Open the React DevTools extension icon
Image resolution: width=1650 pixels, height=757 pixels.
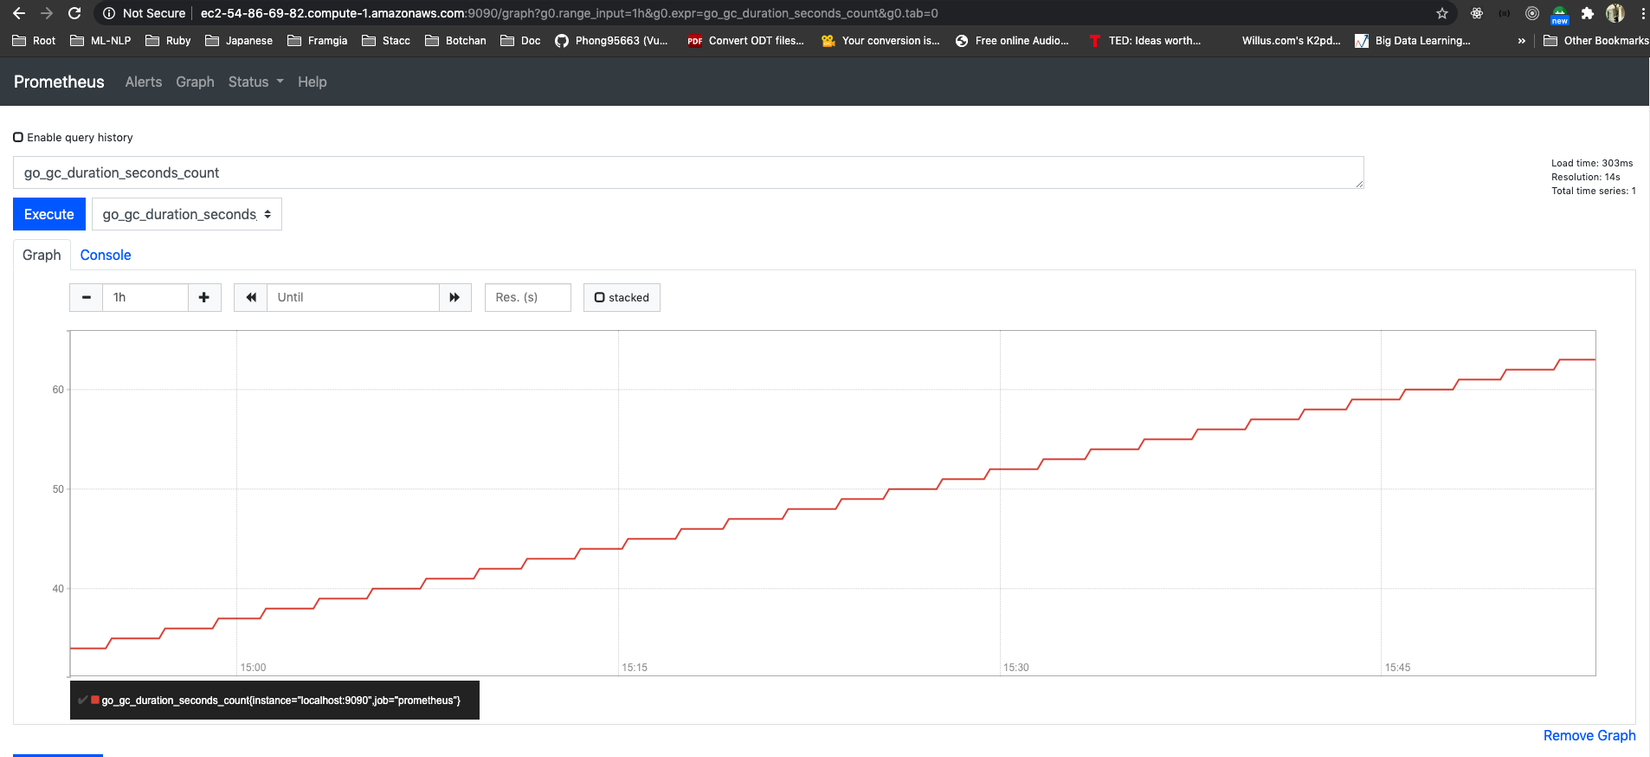click(x=1476, y=13)
